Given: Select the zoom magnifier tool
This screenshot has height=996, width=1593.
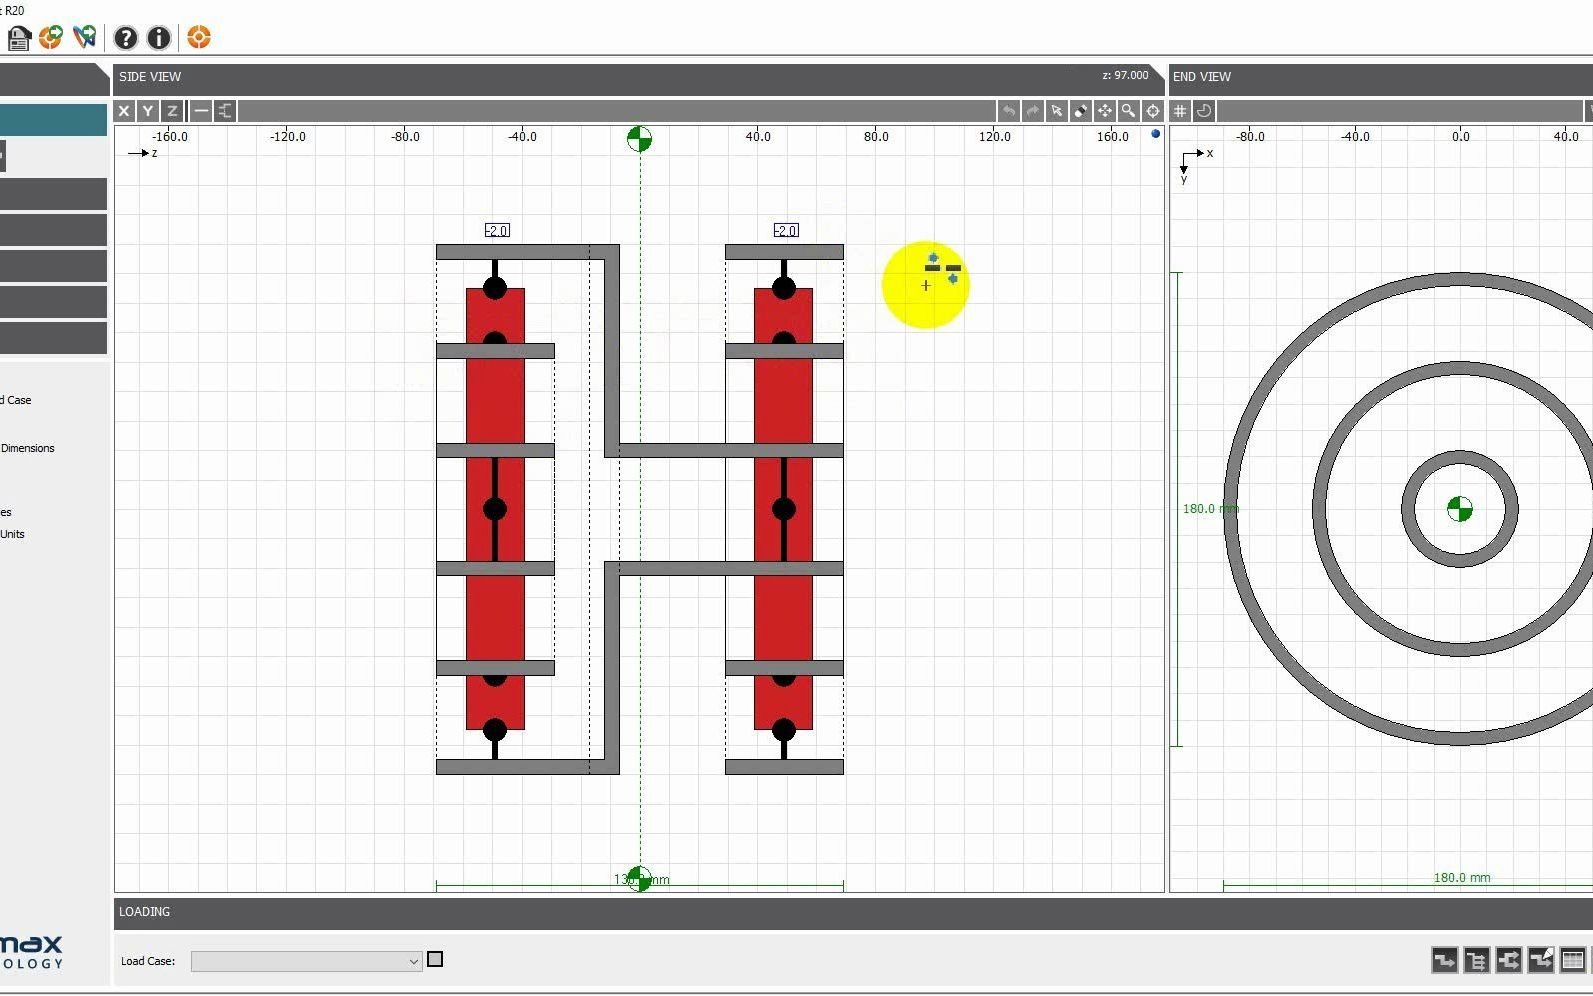Looking at the screenshot, I should [x=1128, y=111].
